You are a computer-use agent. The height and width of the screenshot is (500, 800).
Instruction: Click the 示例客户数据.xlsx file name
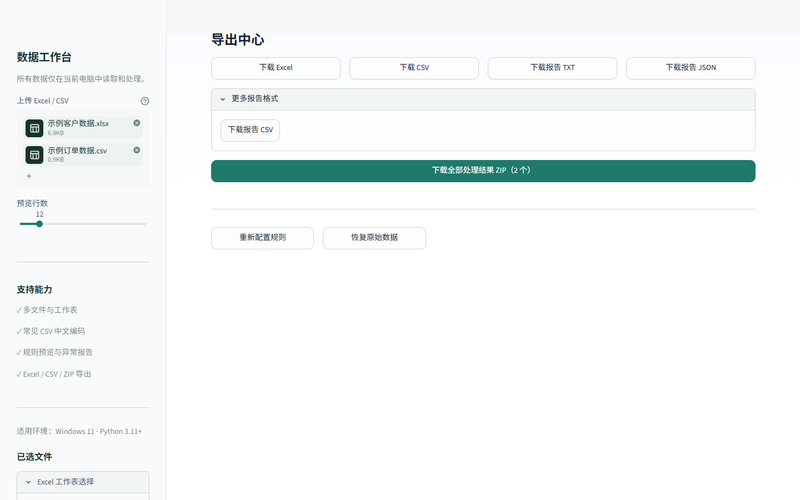pyautogui.click(x=78, y=123)
